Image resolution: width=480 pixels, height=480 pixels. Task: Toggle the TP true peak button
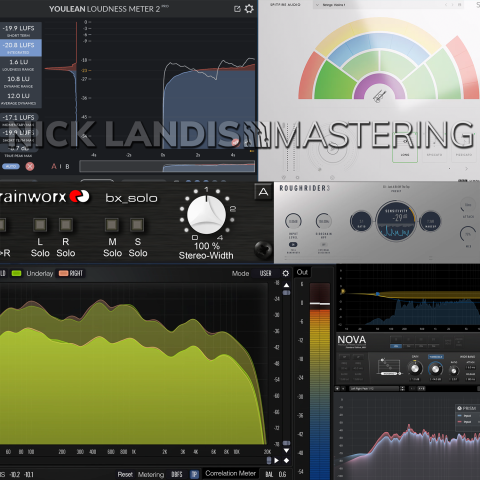coord(194,474)
